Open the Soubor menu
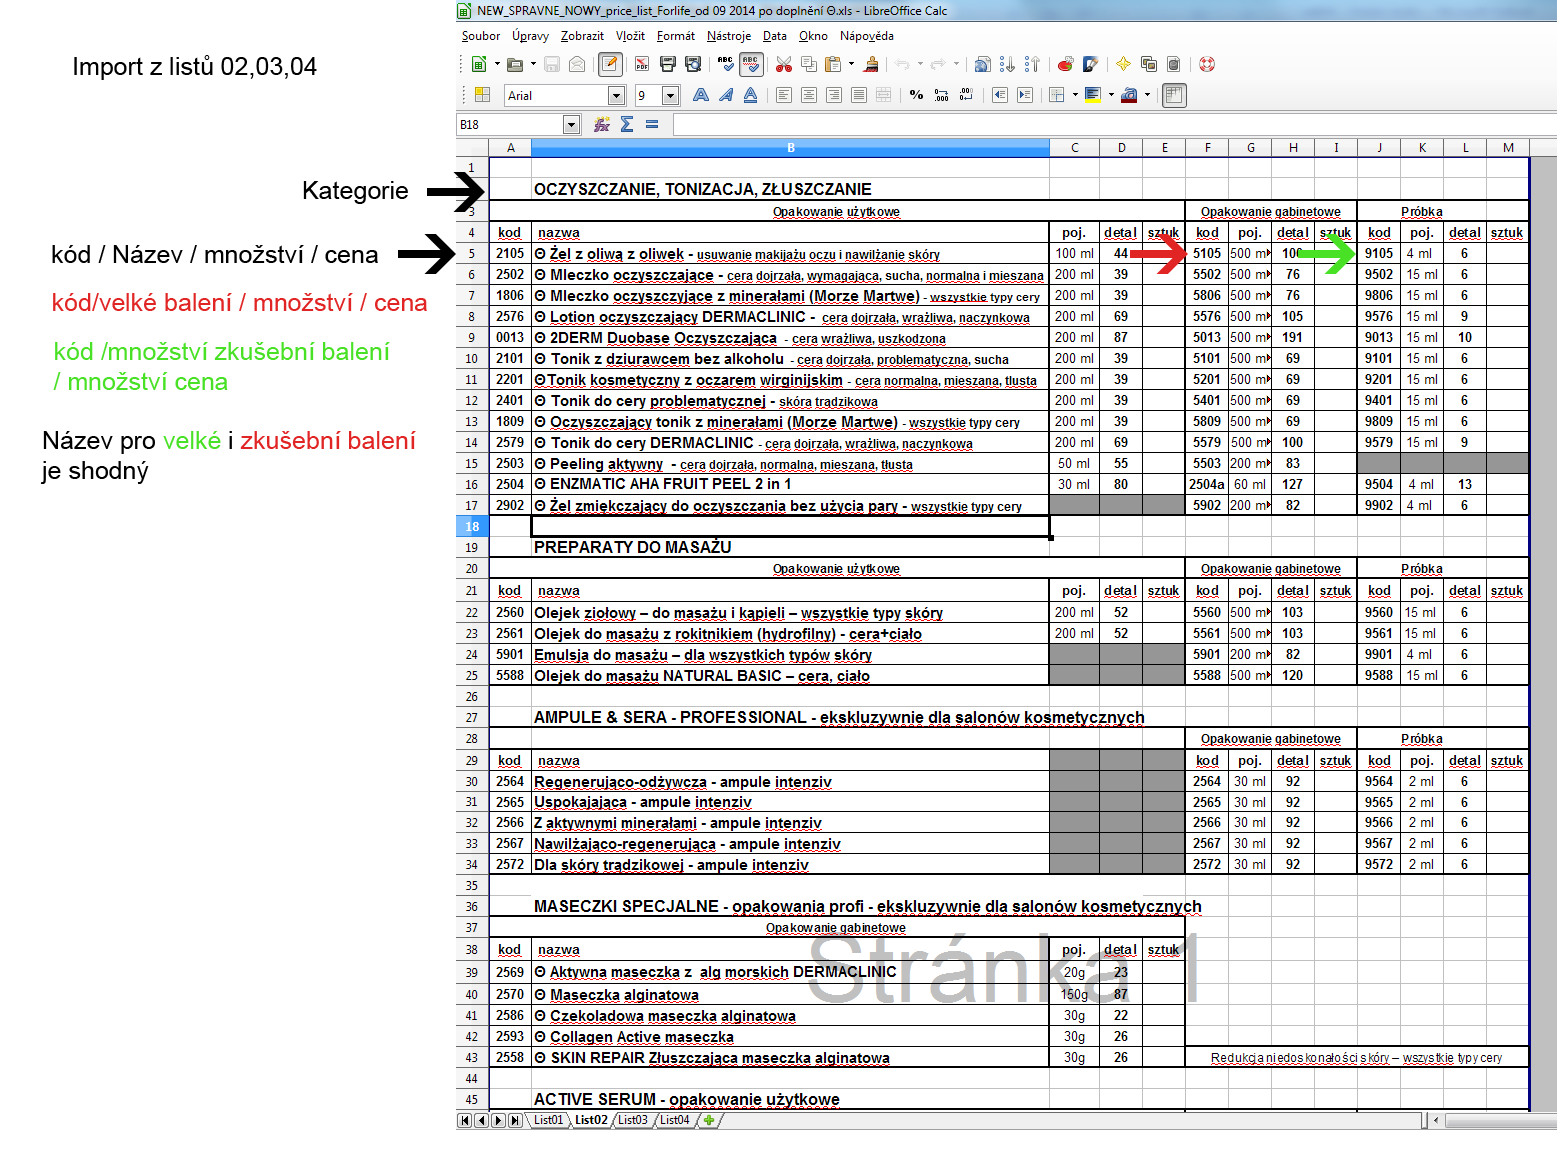Screen dimensions: 1557x1161 (481, 36)
